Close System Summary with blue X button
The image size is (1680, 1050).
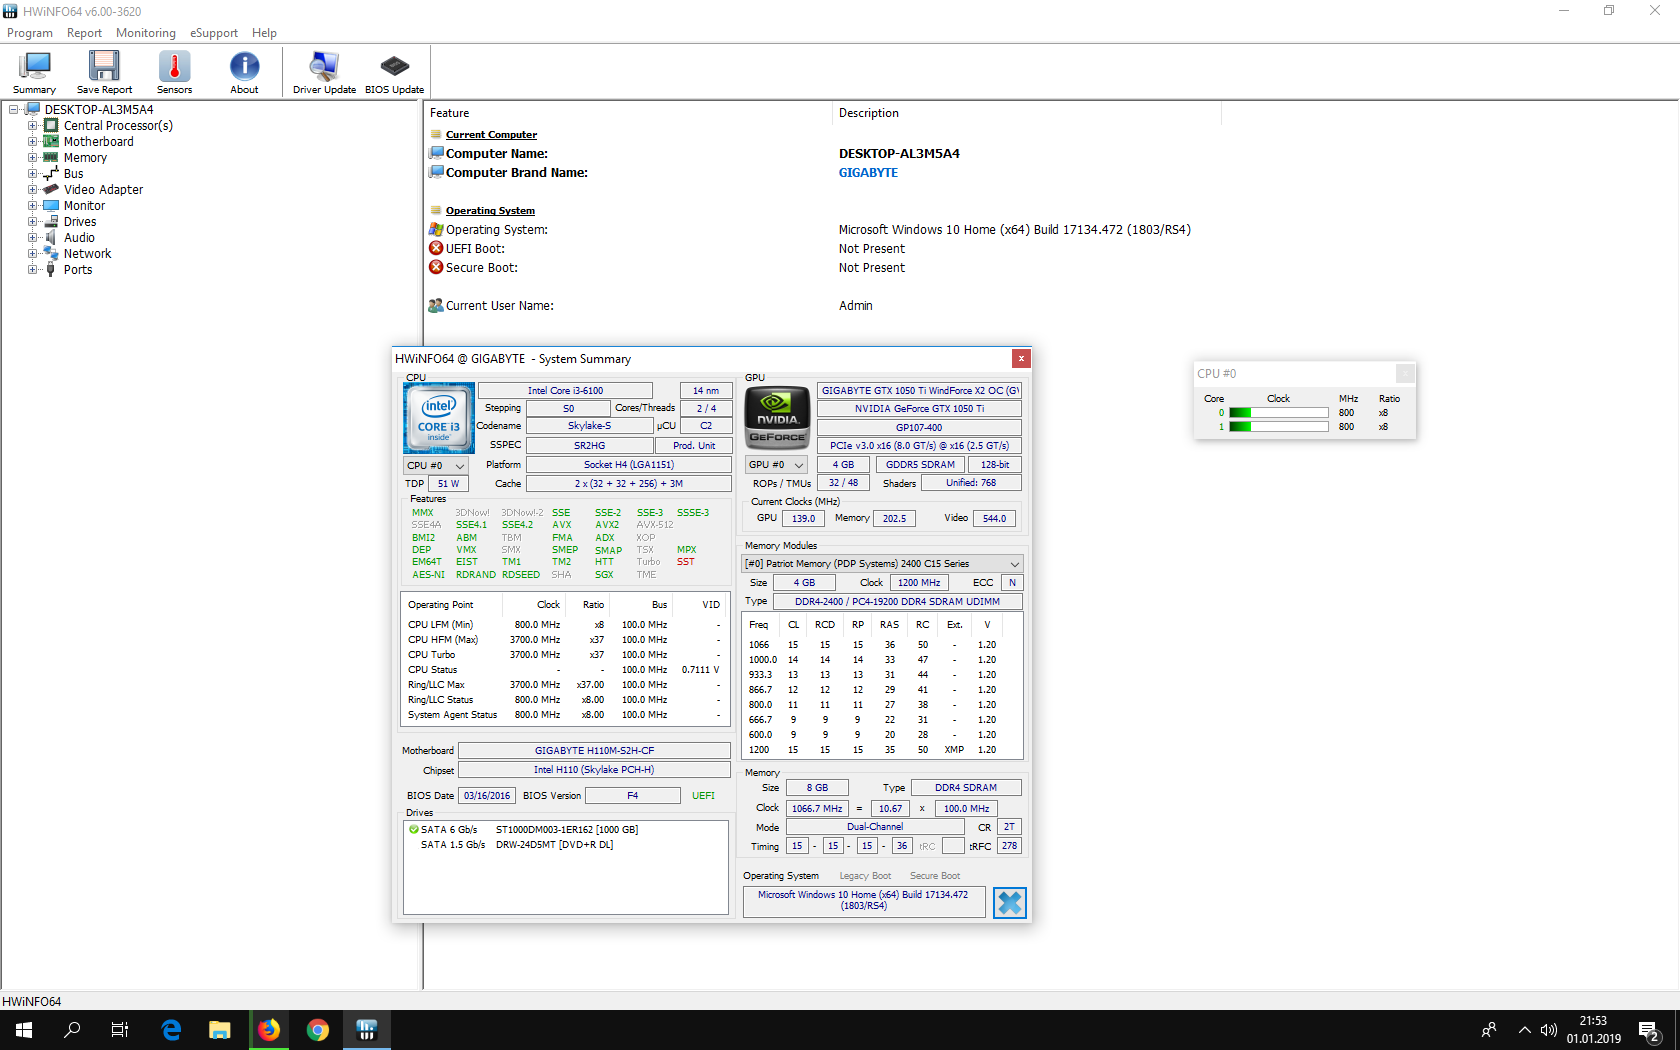point(1010,902)
